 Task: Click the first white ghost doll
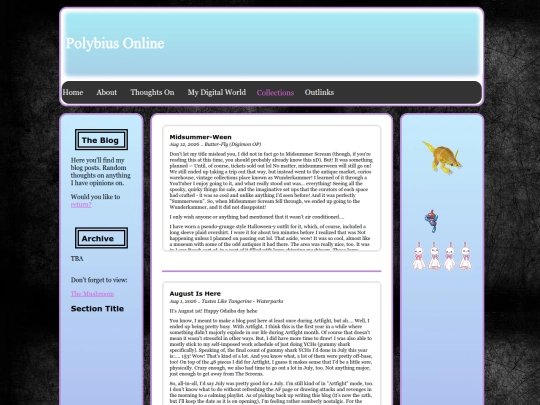coord(419,256)
